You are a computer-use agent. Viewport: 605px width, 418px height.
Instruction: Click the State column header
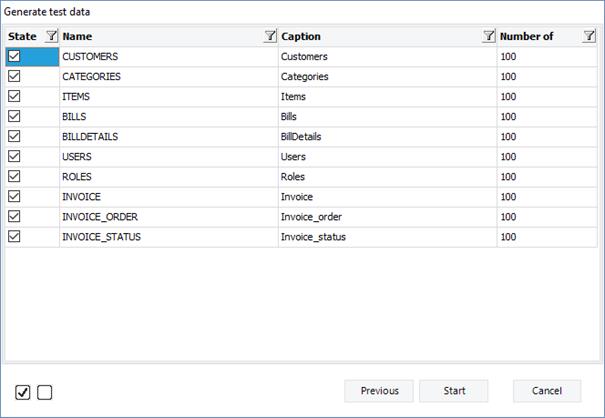32,36
